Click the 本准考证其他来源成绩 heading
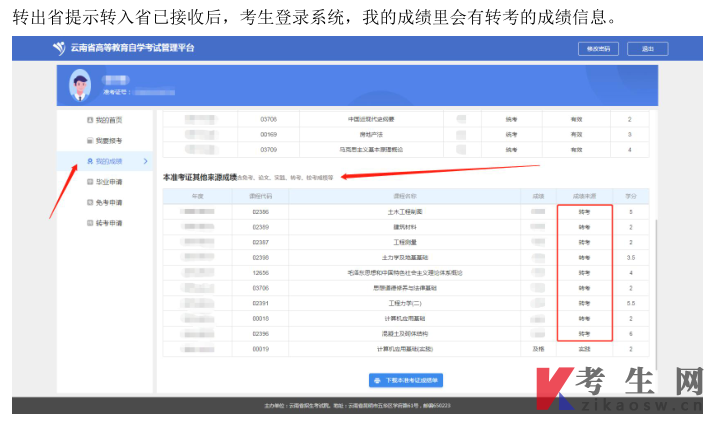 (200, 177)
